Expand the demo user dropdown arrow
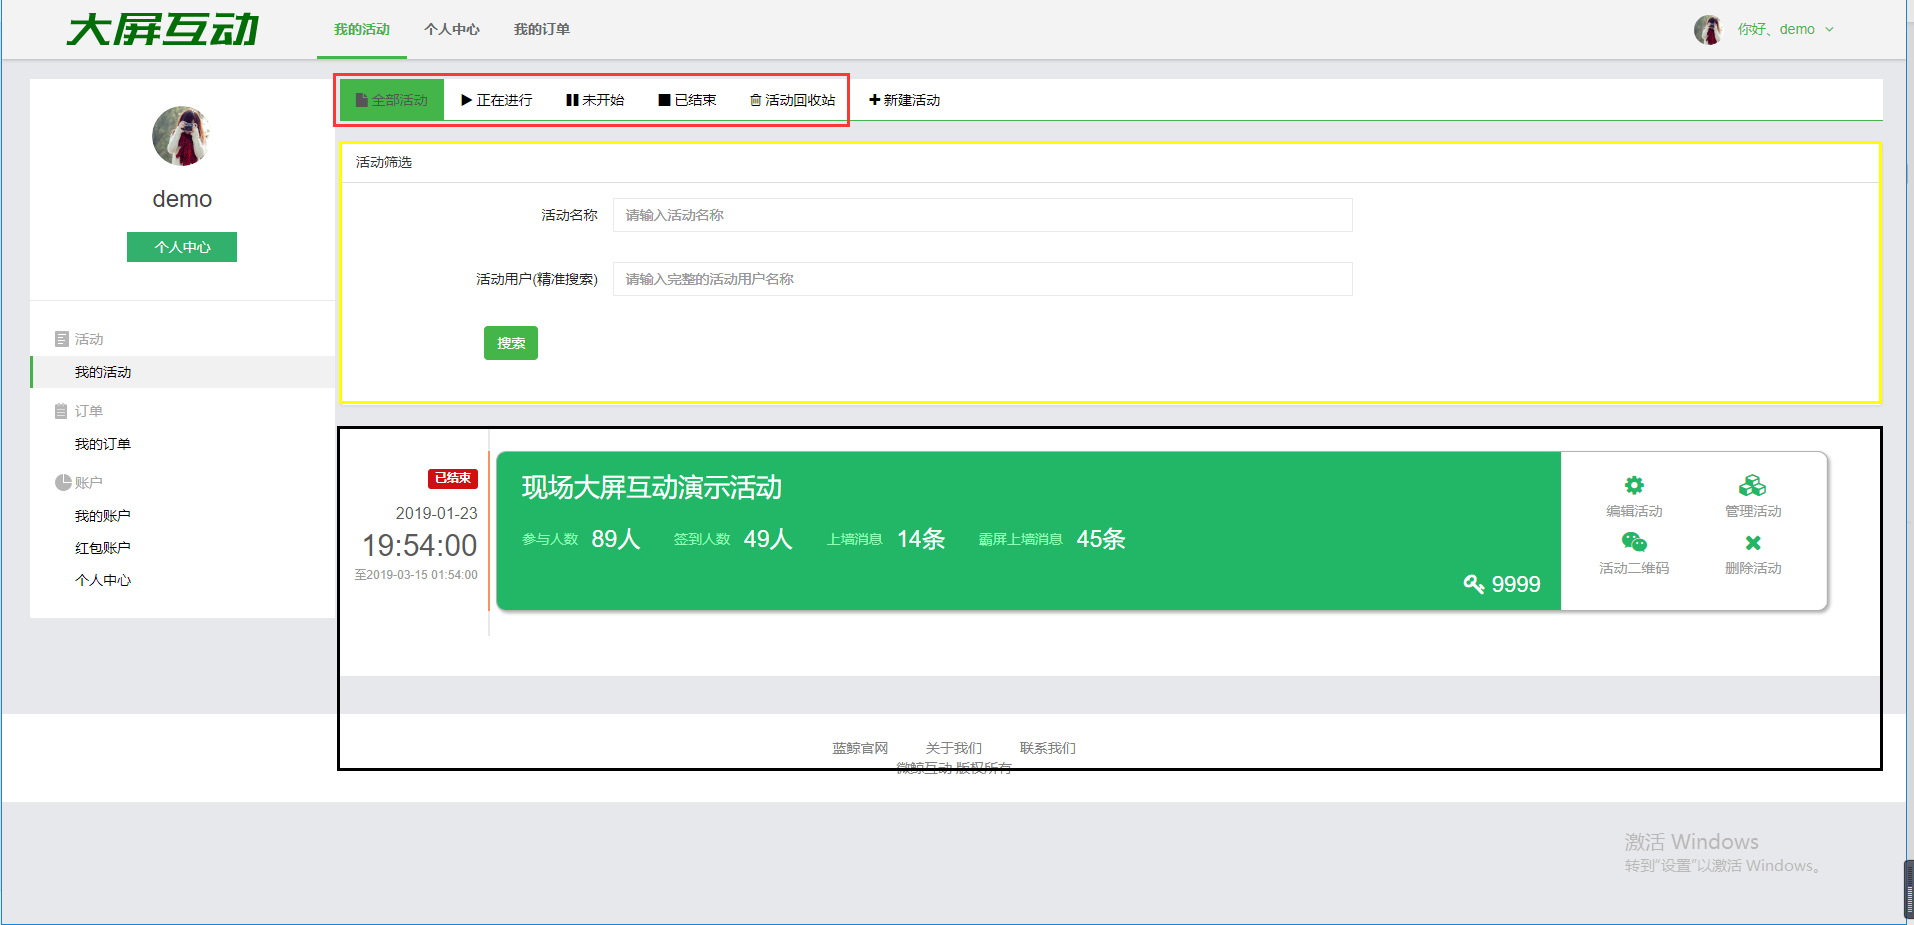 [1829, 30]
